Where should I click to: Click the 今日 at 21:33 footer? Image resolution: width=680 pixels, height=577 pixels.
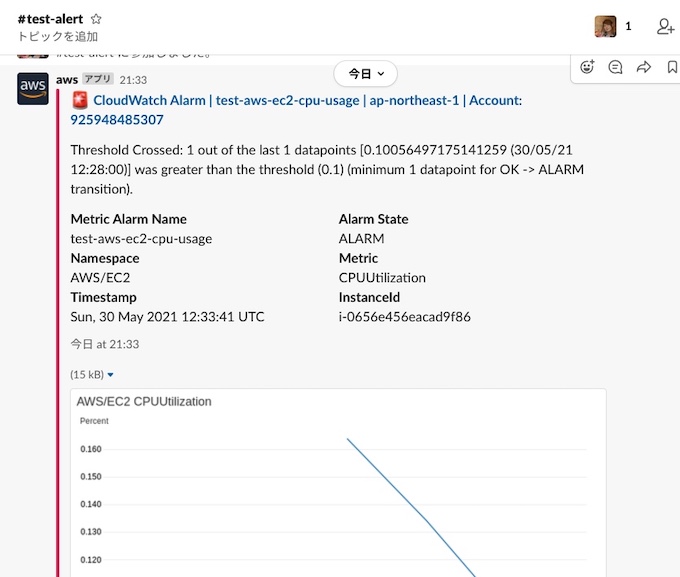(105, 344)
